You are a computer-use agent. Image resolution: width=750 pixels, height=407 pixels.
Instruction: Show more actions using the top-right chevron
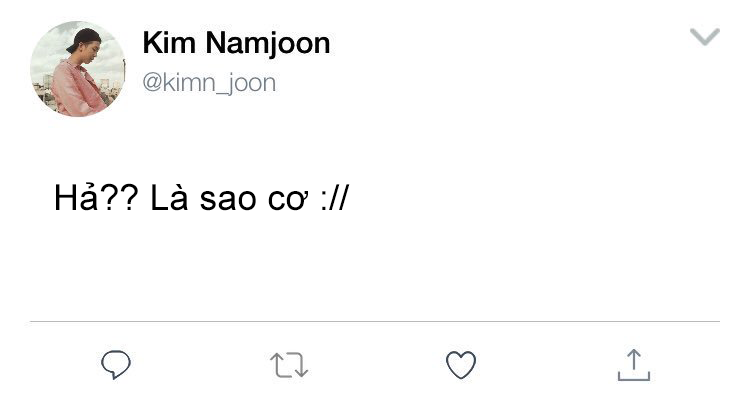coord(705,38)
